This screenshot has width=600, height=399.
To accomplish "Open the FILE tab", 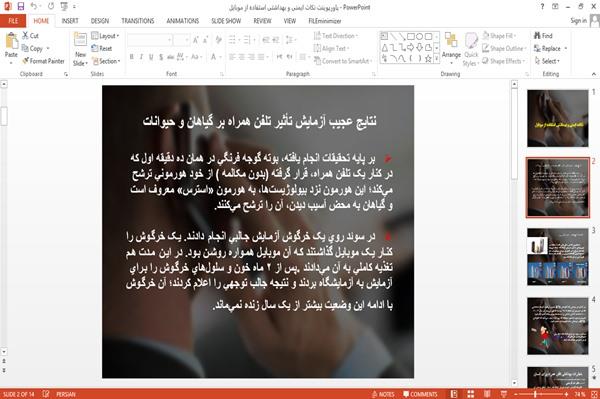I will (13, 21).
